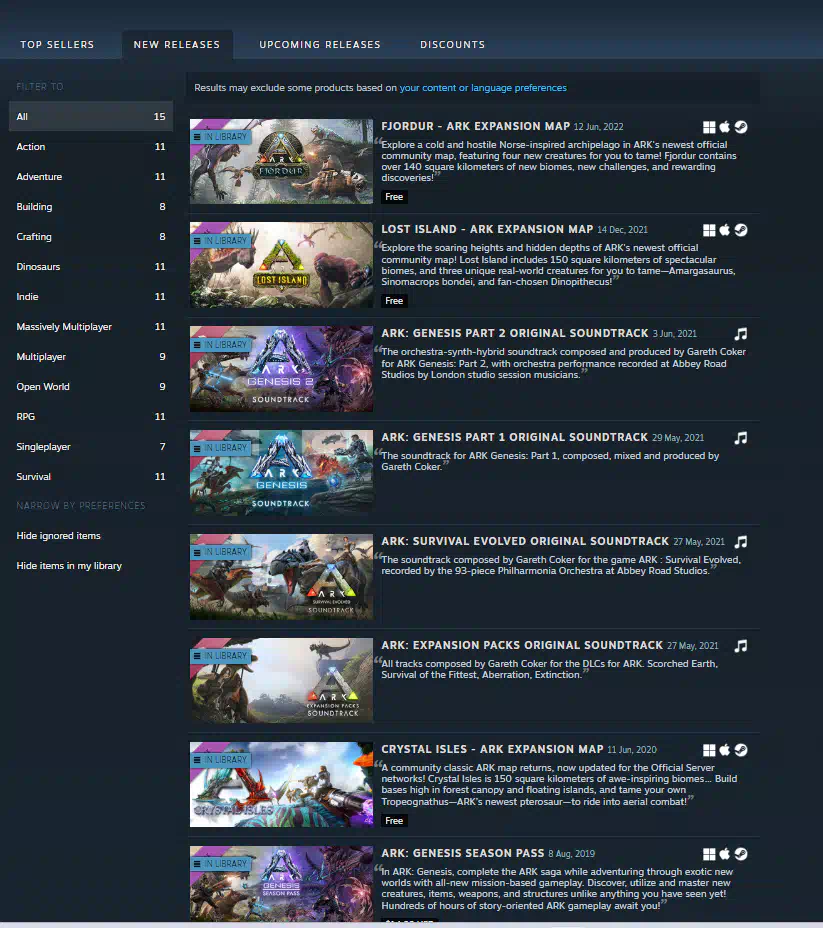Click Apple icon on Fjordur row
This screenshot has height=928, width=823.
[725, 127]
